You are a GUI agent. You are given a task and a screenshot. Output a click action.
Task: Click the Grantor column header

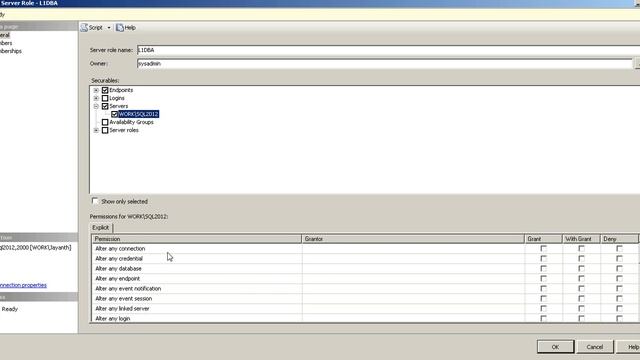click(x=413, y=239)
